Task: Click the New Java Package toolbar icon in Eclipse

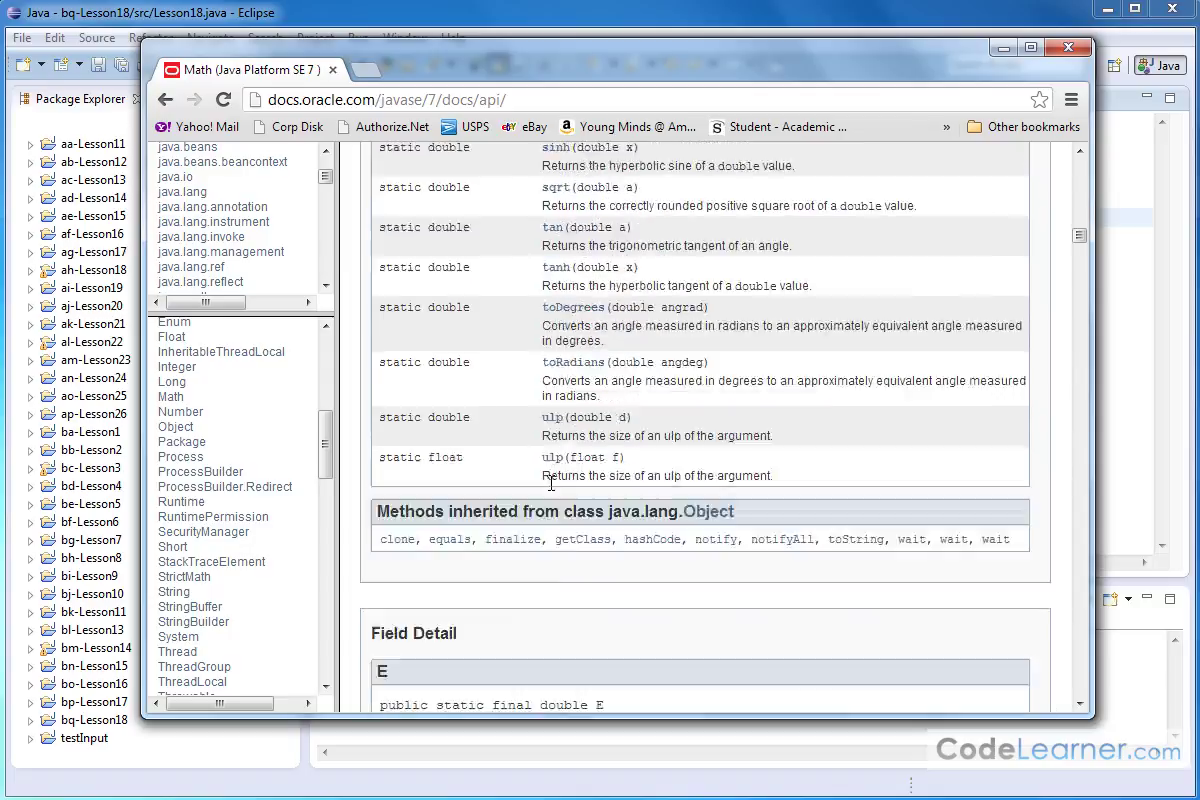Action: (61, 65)
